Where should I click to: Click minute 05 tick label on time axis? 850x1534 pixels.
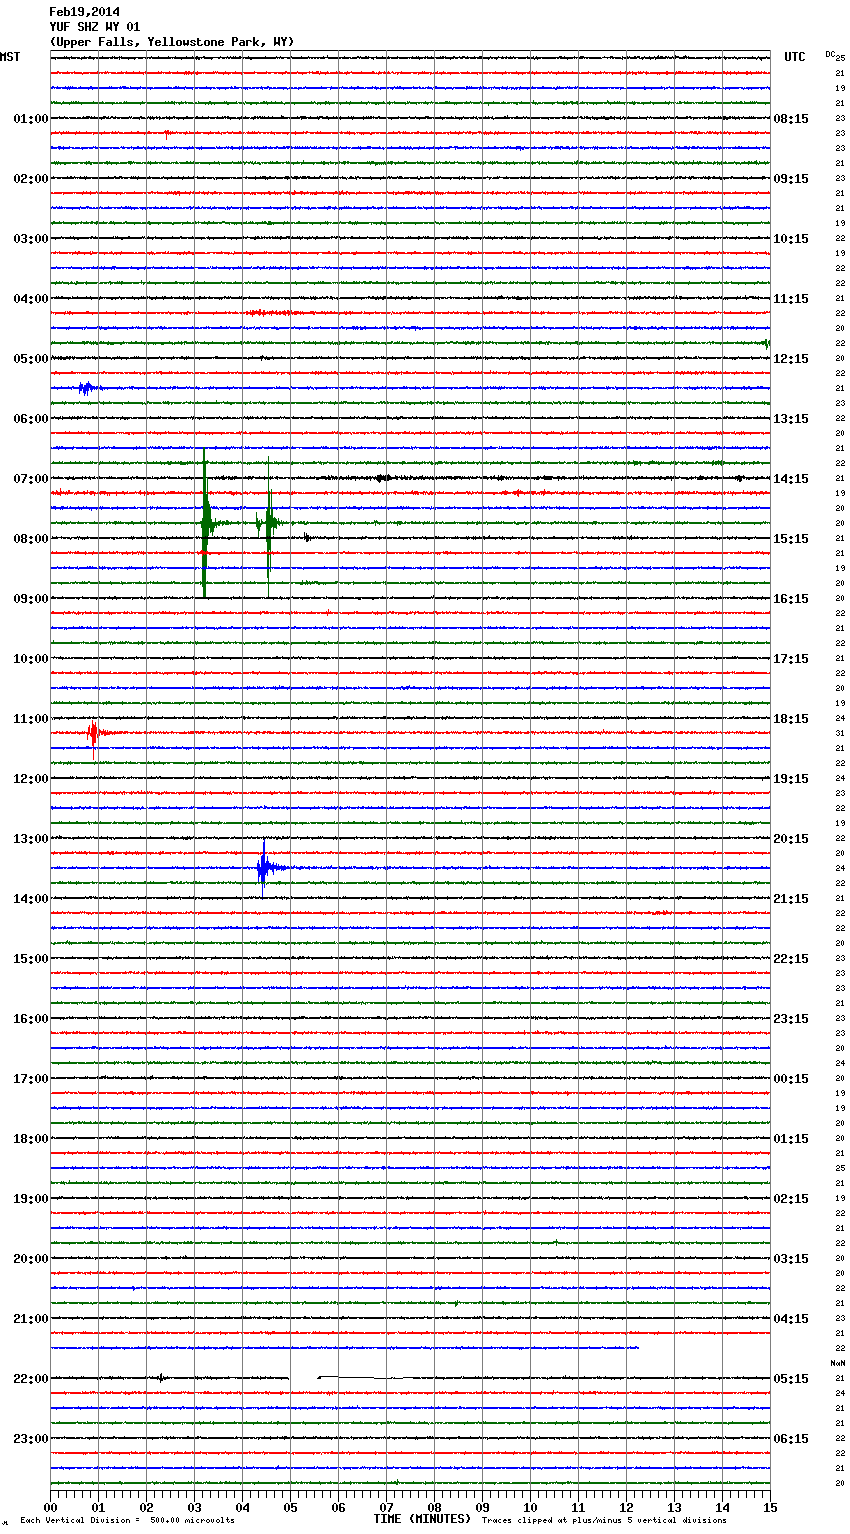pos(290,1507)
